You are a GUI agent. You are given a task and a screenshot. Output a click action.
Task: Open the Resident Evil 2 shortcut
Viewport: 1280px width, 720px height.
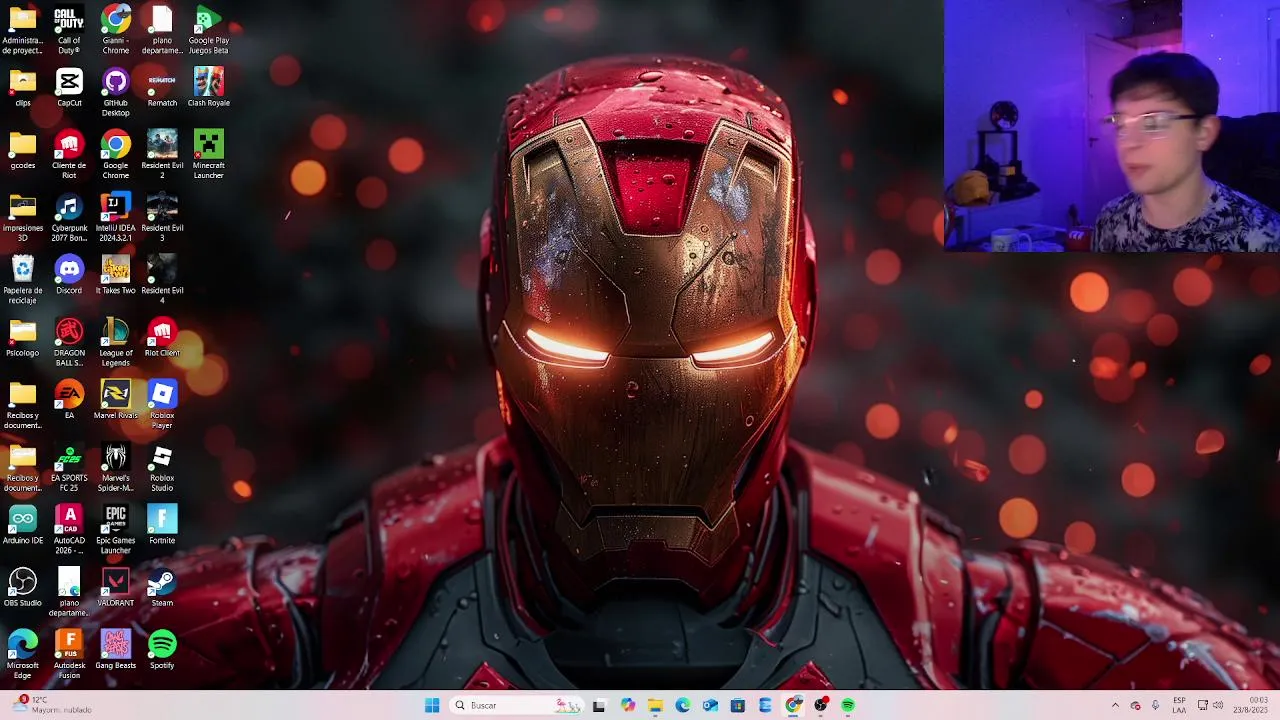point(162,155)
